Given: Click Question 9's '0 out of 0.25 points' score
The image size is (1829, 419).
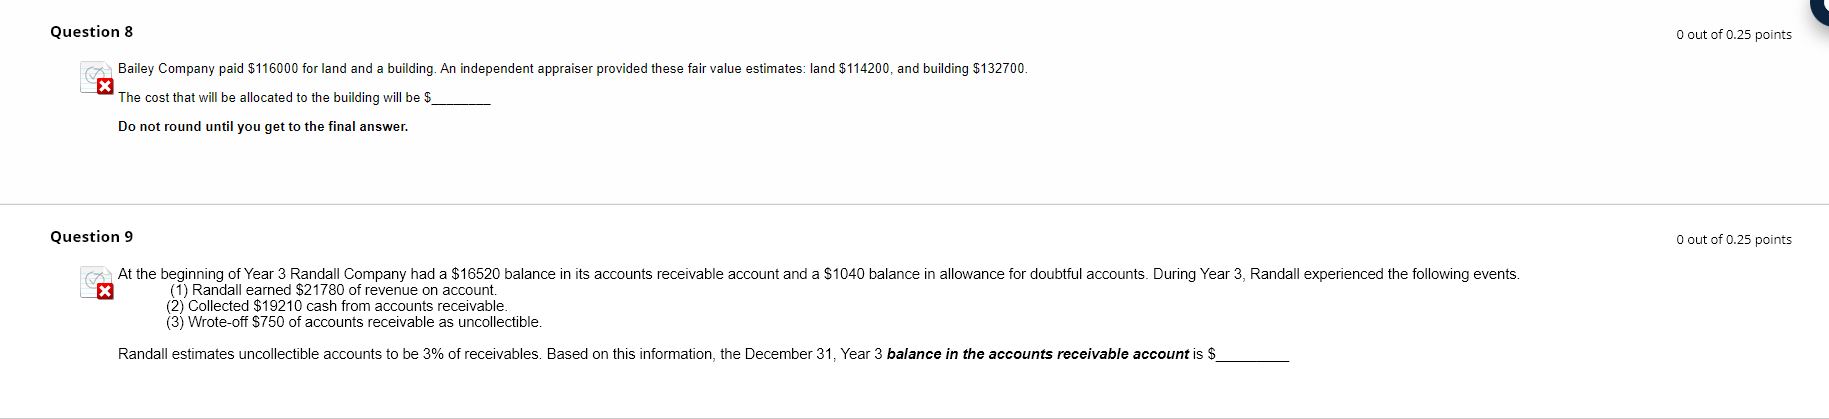Looking at the screenshot, I should [x=1733, y=240].
